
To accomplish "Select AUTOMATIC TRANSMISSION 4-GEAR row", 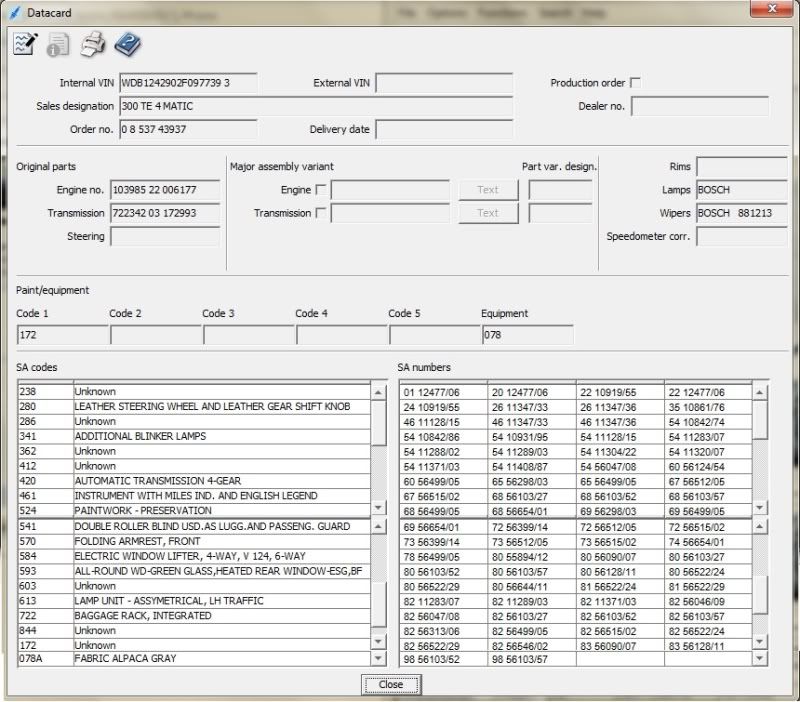I will click(194, 481).
